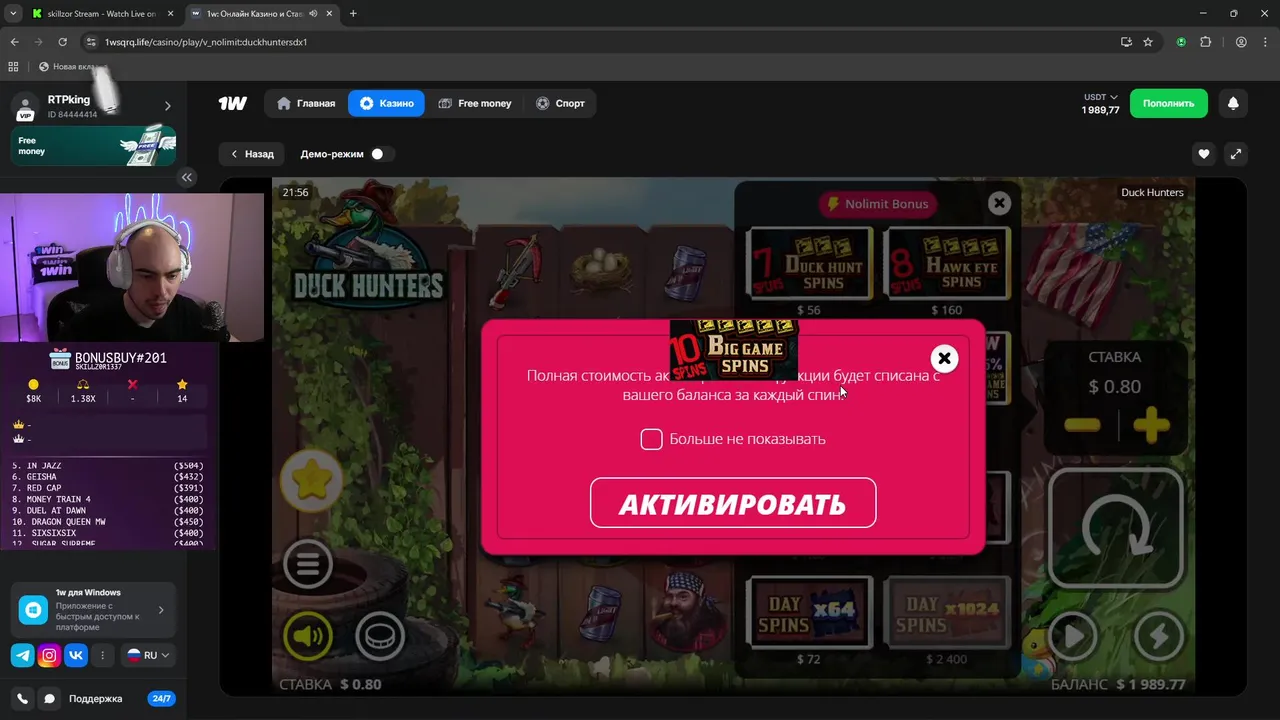Open the browser apps grid icon
Screen dimensions: 1280x720
[13, 66]
